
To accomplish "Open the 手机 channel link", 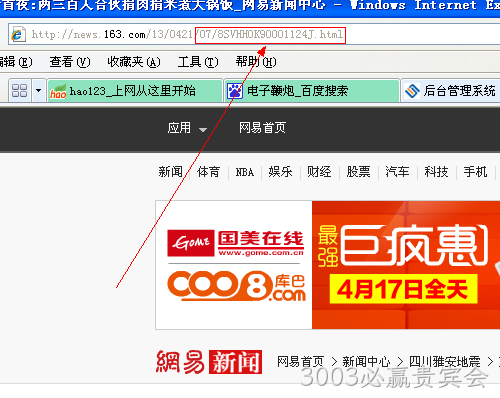I will pos(475,172).
